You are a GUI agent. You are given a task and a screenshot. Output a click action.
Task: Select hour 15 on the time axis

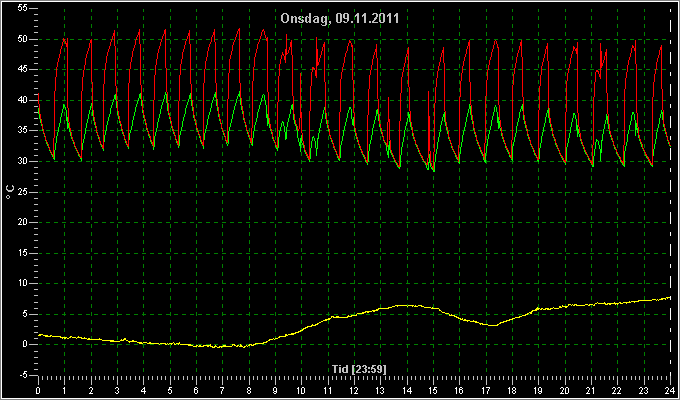click(433, 390)
